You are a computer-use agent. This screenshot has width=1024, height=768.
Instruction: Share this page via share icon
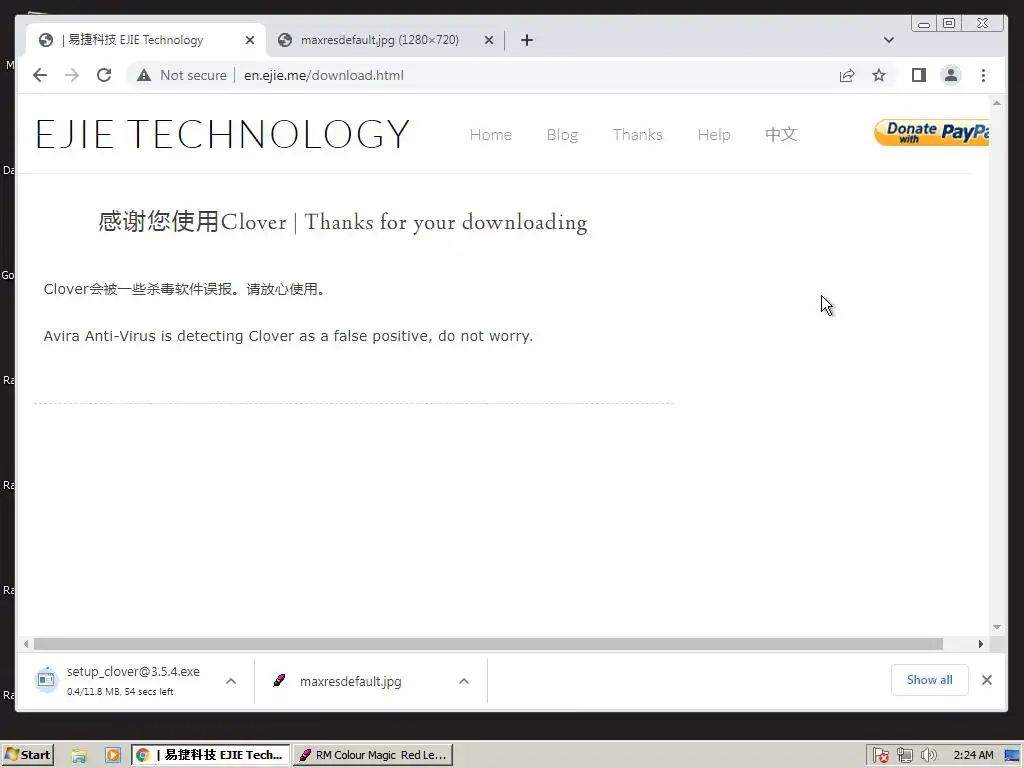[x=847, y=75]
